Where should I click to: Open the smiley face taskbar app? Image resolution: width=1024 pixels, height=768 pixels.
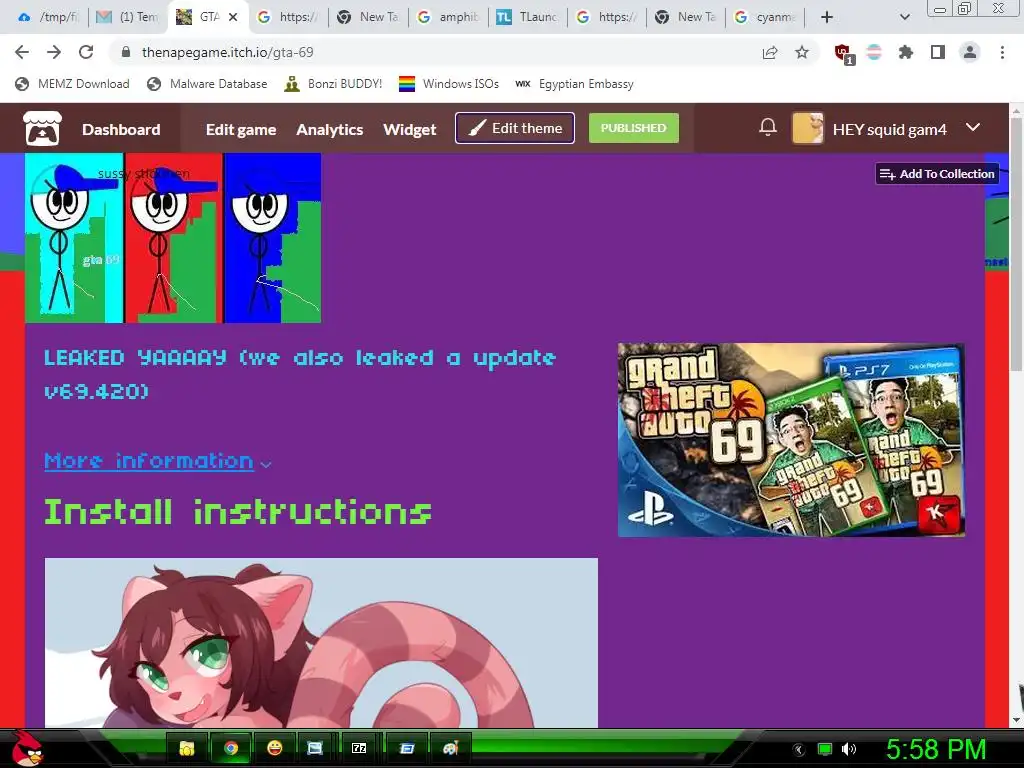coord(275,748)
